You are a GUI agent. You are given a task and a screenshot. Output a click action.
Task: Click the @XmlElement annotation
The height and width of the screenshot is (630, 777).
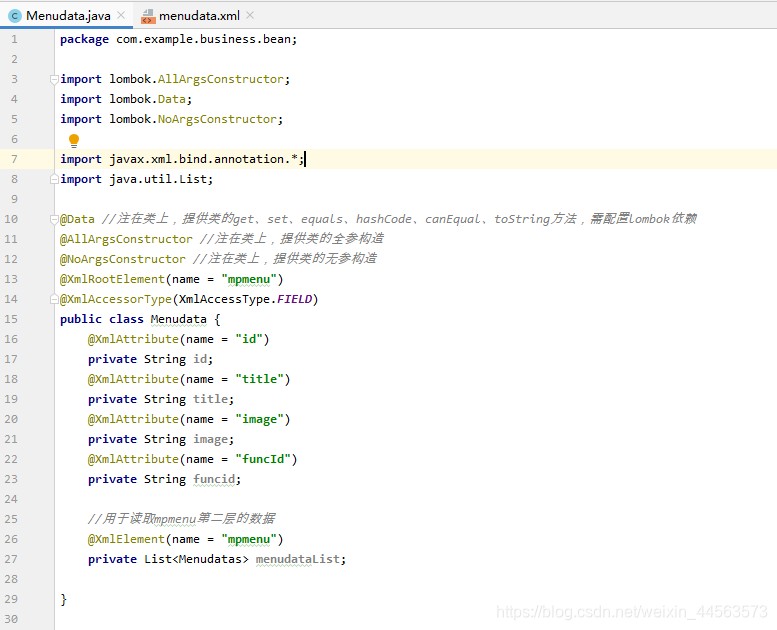[x=126, y=539]
